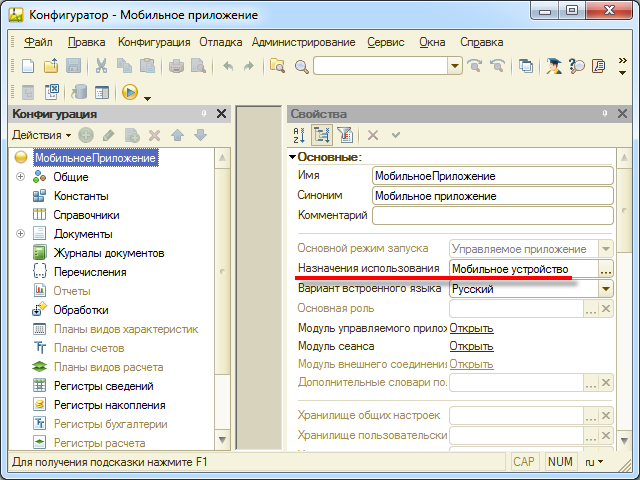Click the configuration tree scrollbar down arrow
This screenshot has width=640, height=480.
(222, 440)
